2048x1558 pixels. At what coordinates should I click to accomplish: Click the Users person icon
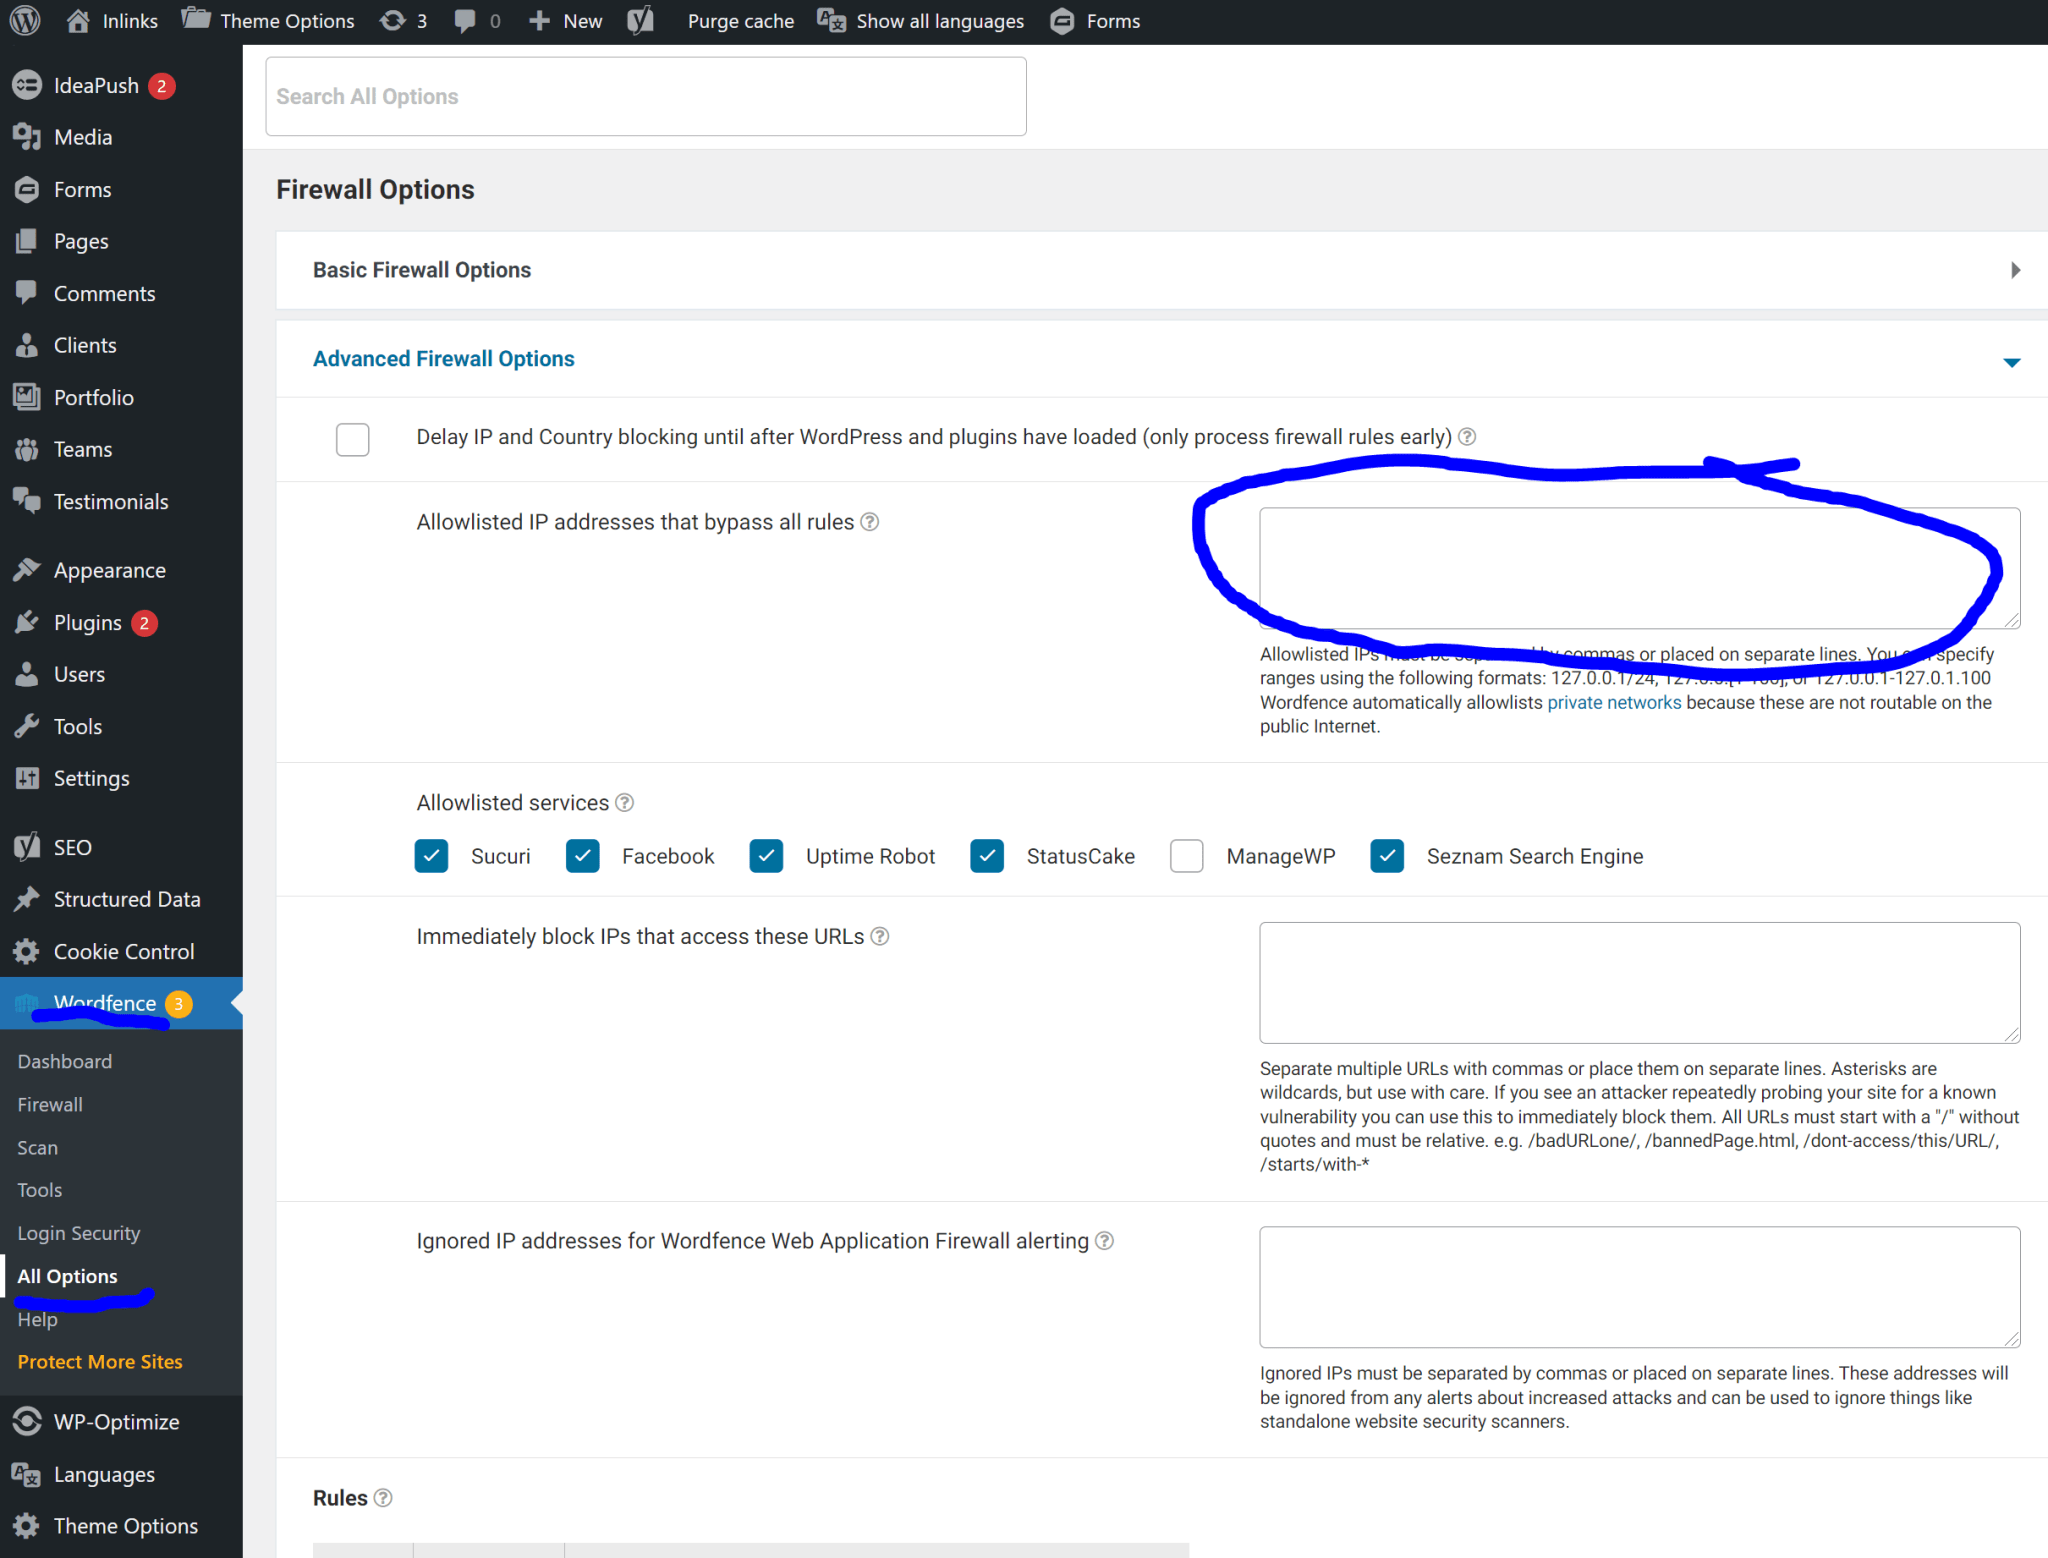pyautogui.click(x=27, y=674)
